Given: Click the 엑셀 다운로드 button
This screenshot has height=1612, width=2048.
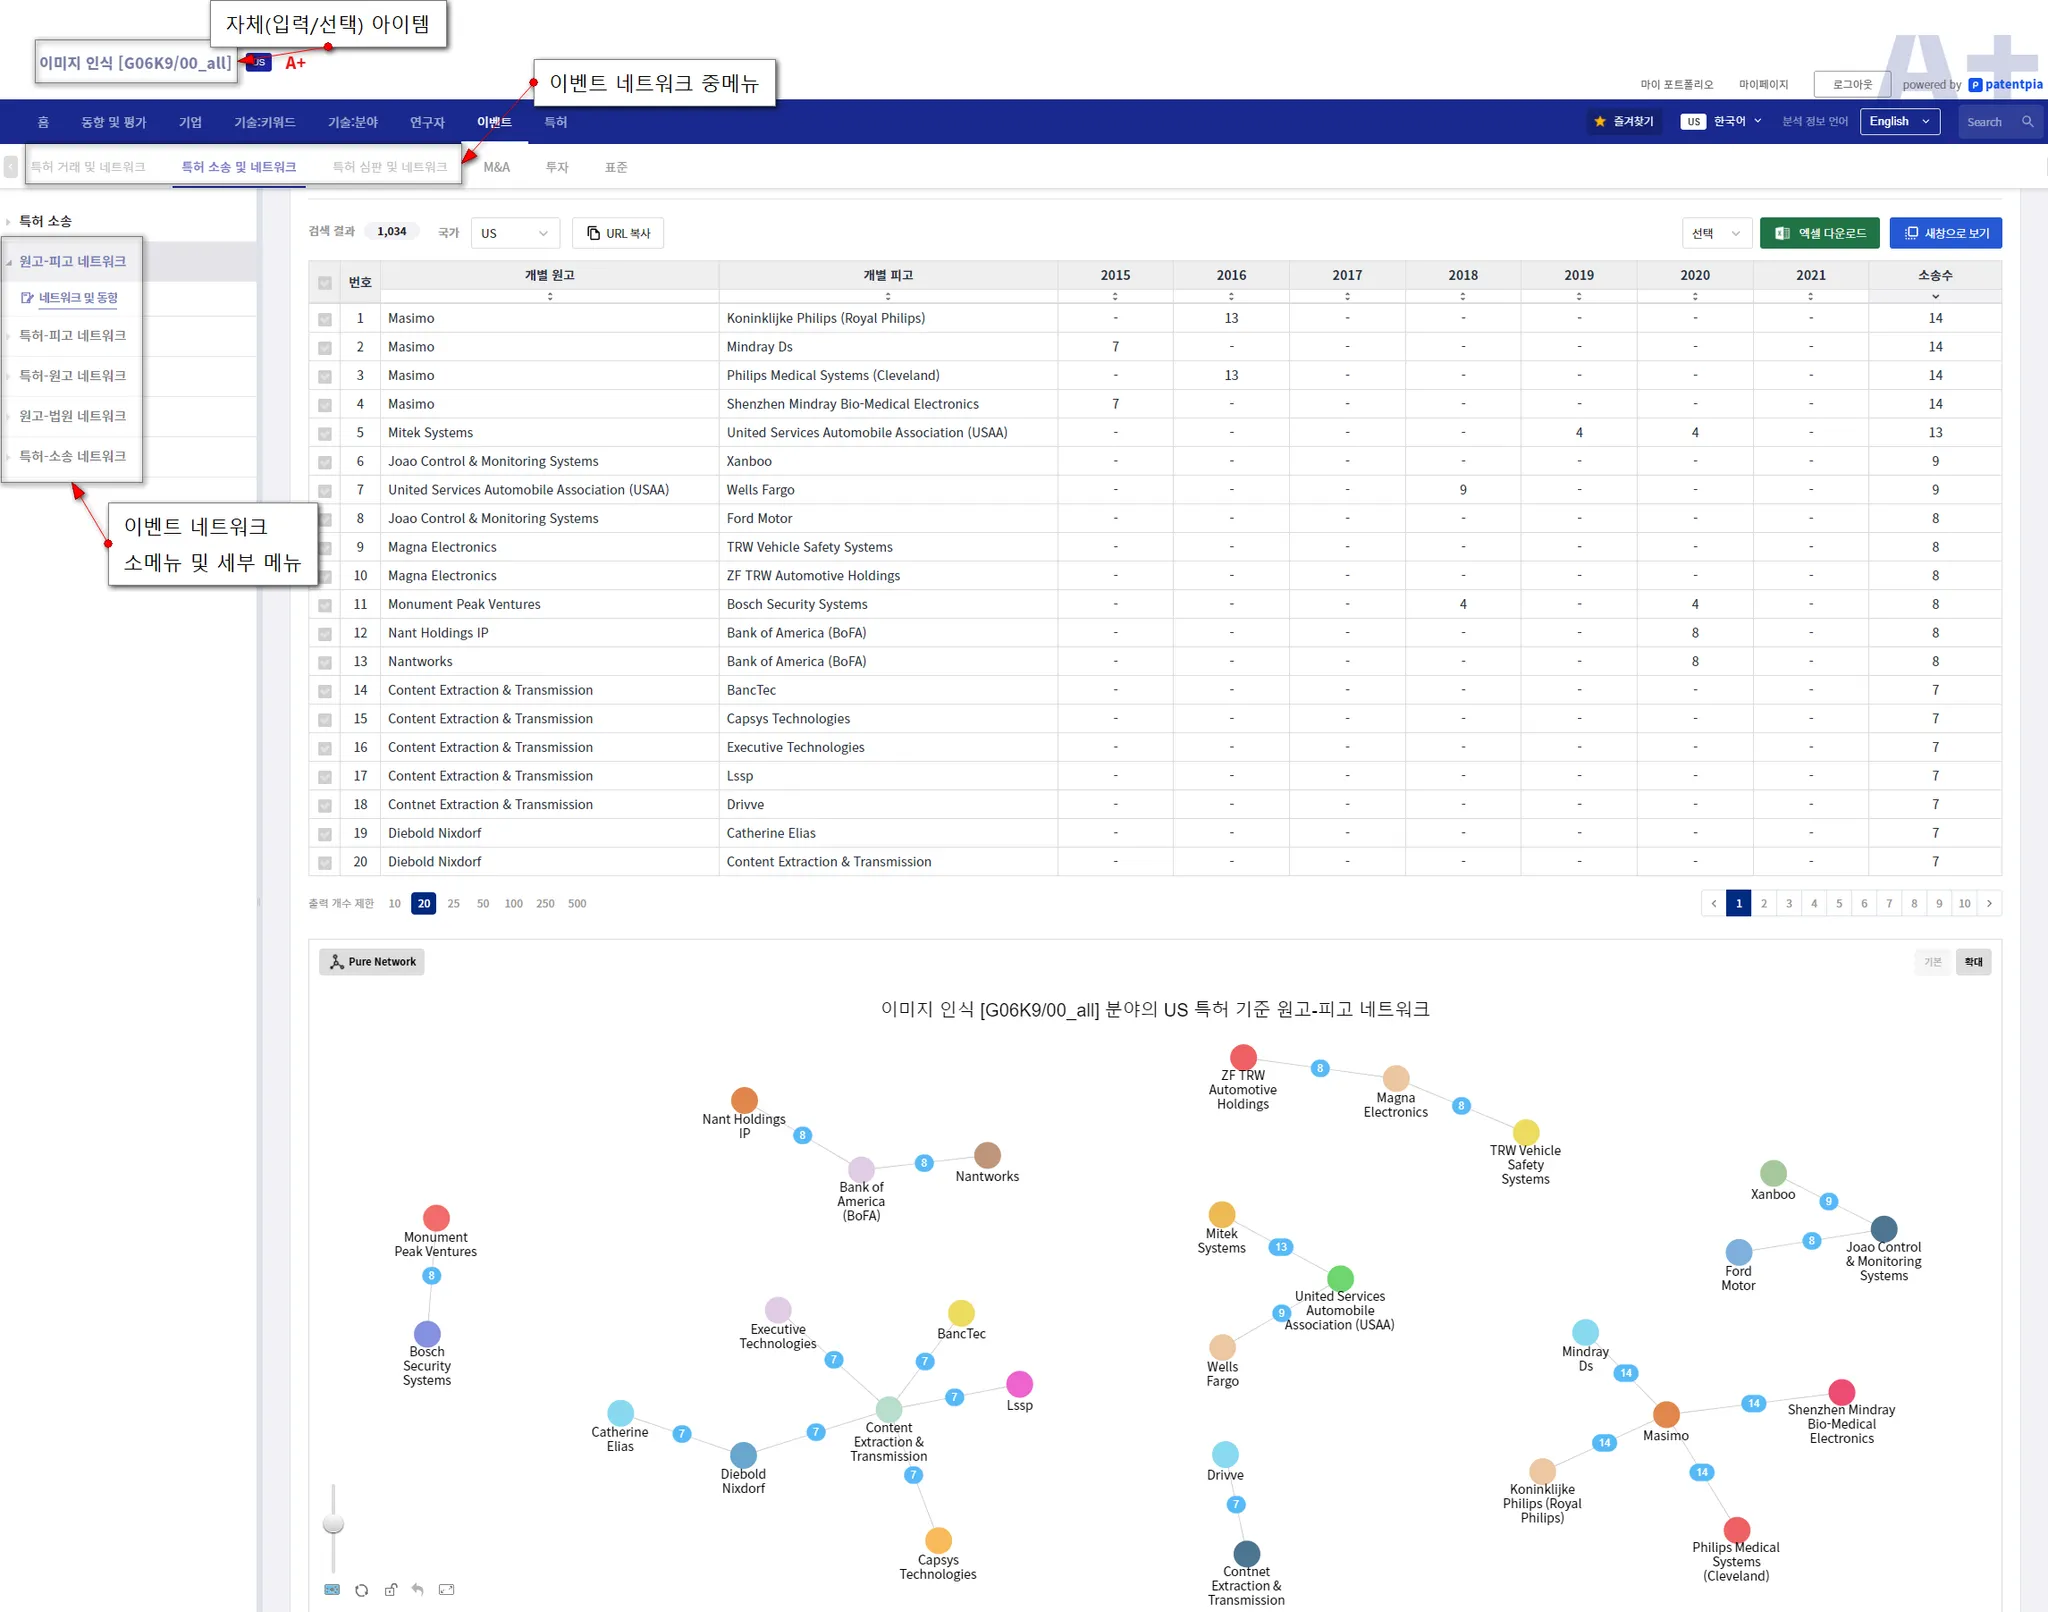Looking at the screenshot, I should pyautogui.click(x=1819, y=233).
